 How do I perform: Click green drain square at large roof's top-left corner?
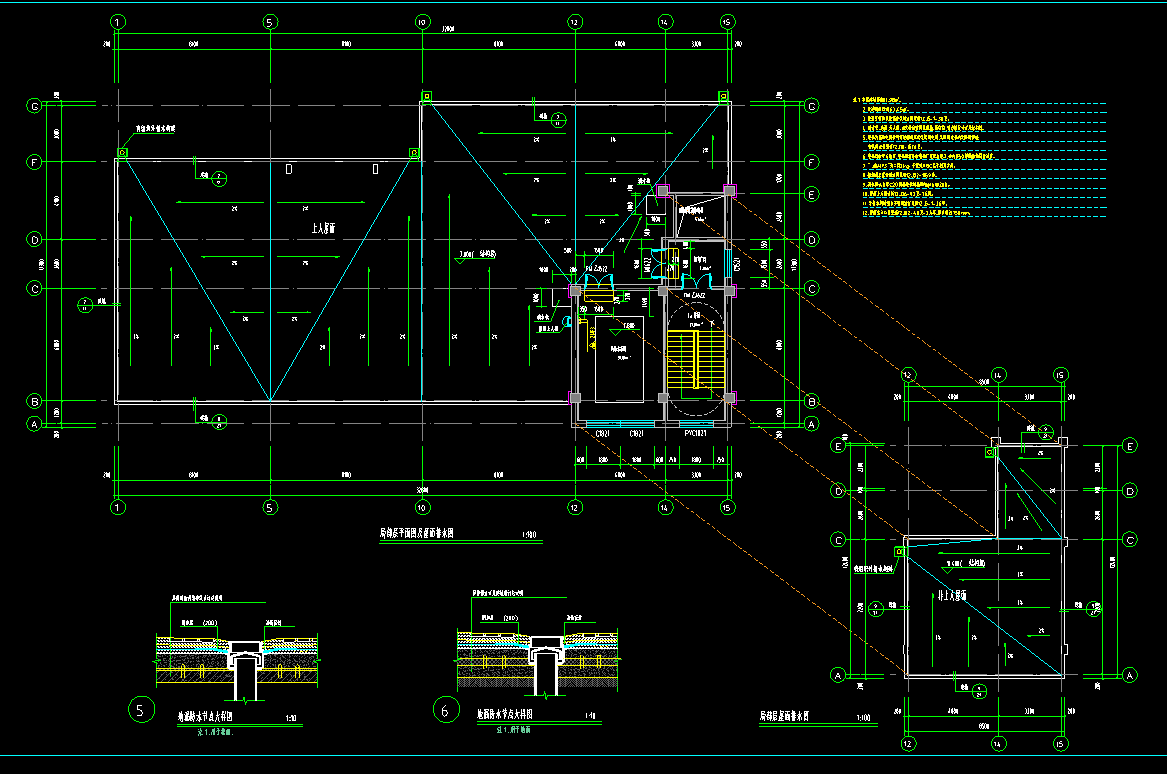[x=123, y=153]
